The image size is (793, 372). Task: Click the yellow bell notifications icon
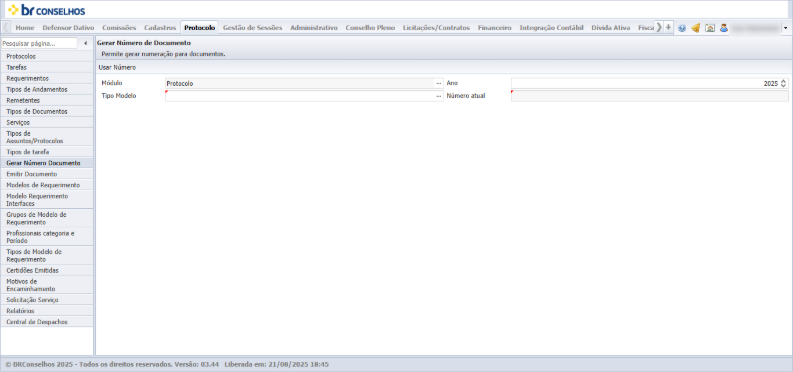(695, 28)
